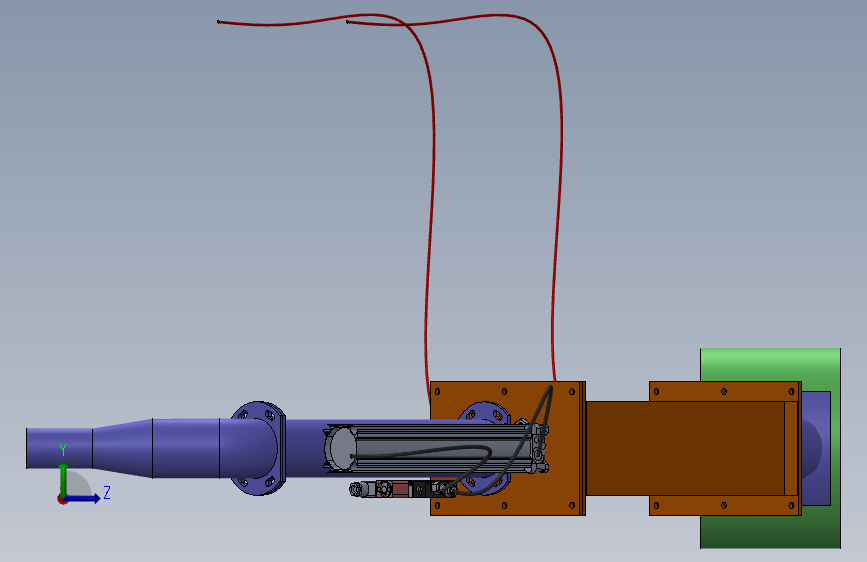Select the blue cap inside the green block
The width and height of the screenshot is (867, 562).
[816, 448]
